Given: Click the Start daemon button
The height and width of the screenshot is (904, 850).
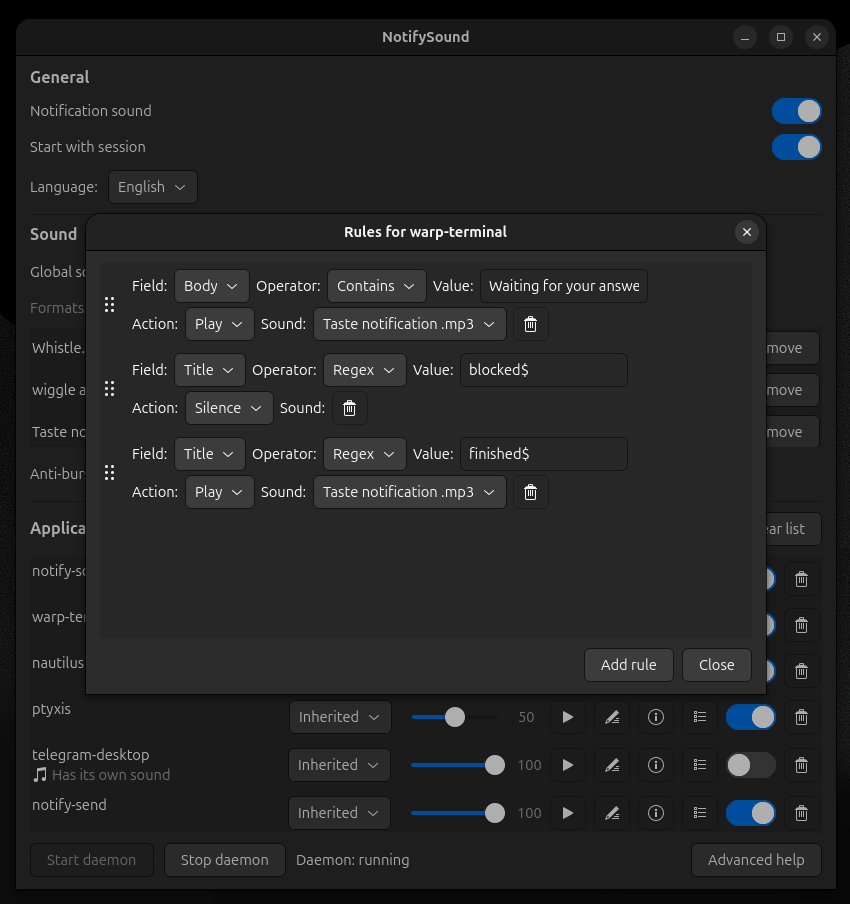Looking at the screenshot, I should tap(92, 860).
